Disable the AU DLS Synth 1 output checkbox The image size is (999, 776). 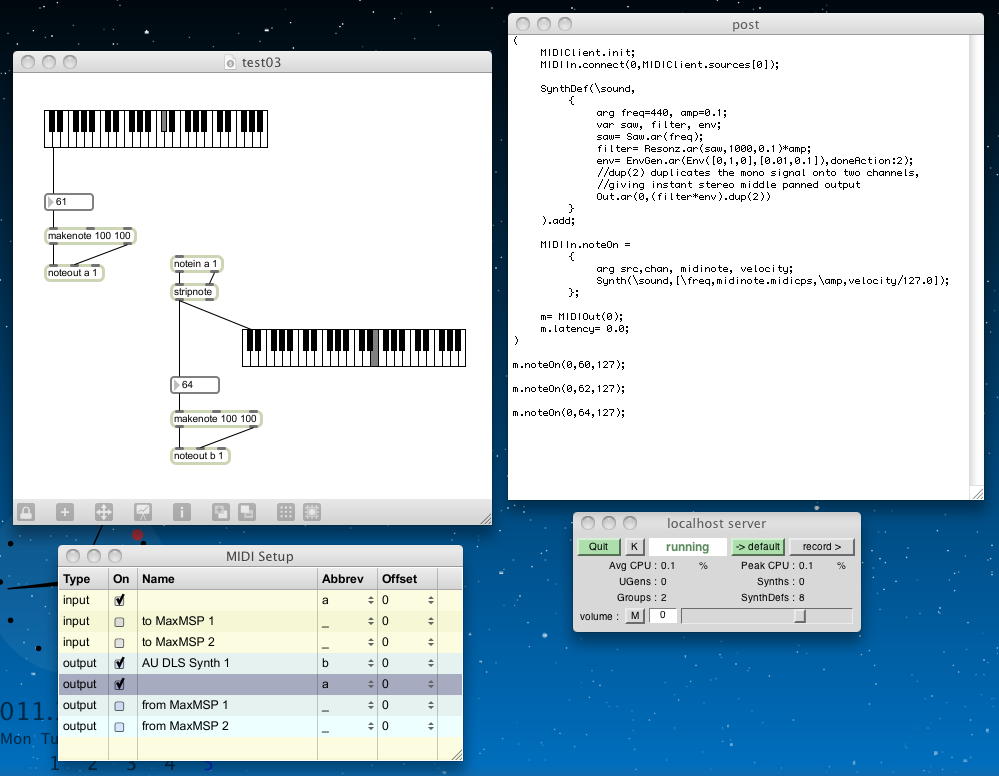tap(120, 663)
